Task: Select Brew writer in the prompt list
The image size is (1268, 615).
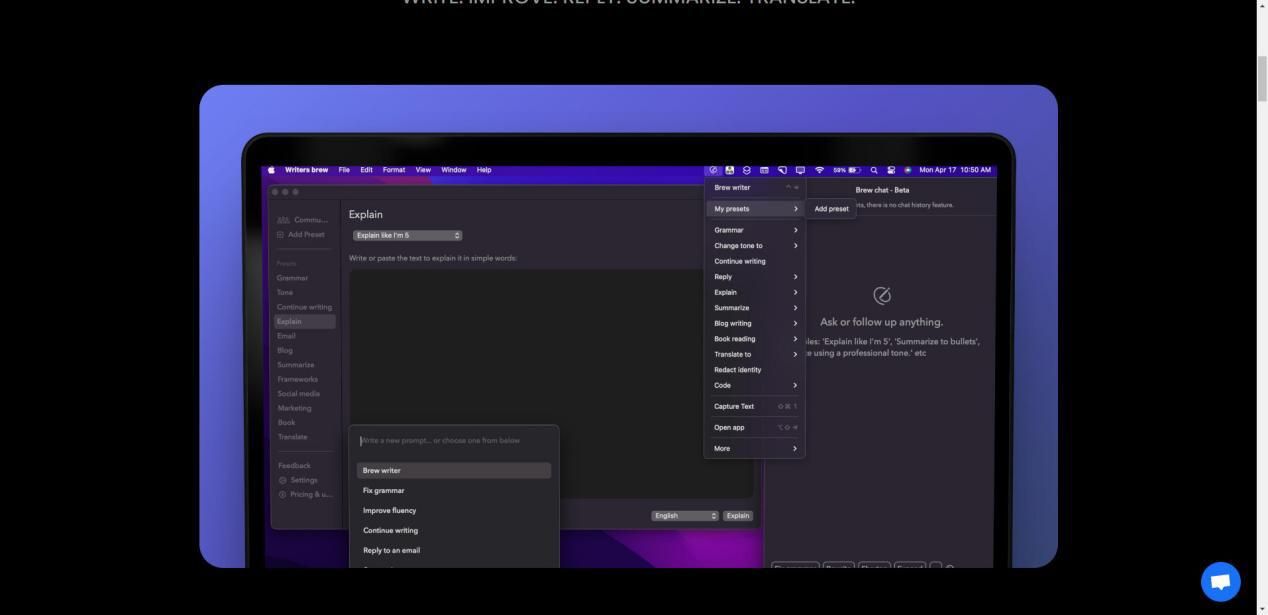Action: coord(454,471)
